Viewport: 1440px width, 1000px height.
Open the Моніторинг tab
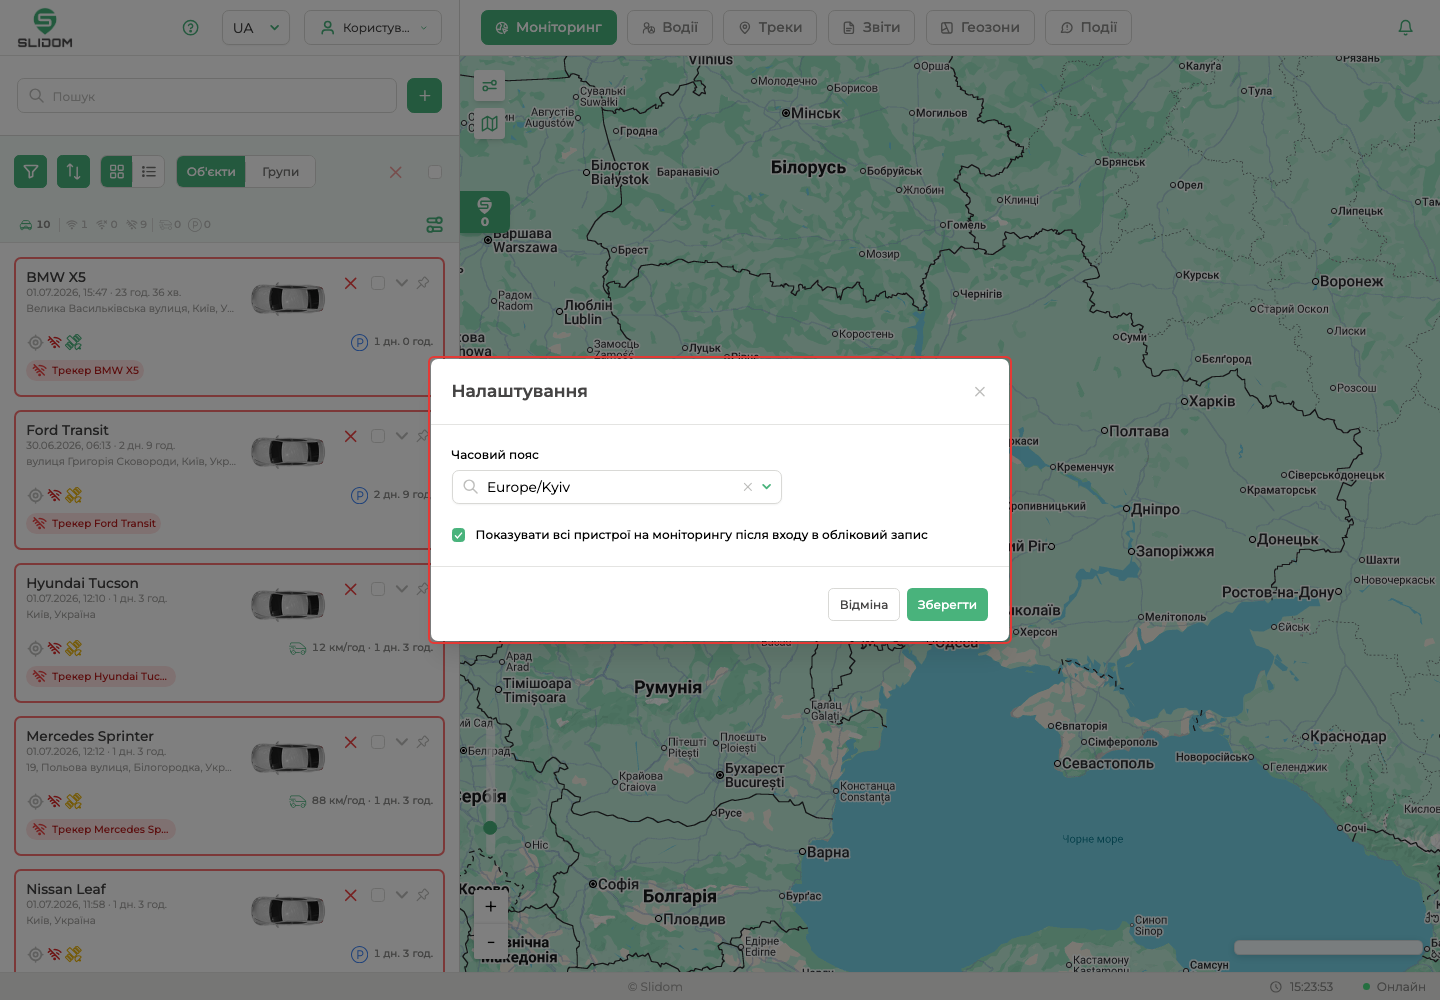click(x=549, y=28)
